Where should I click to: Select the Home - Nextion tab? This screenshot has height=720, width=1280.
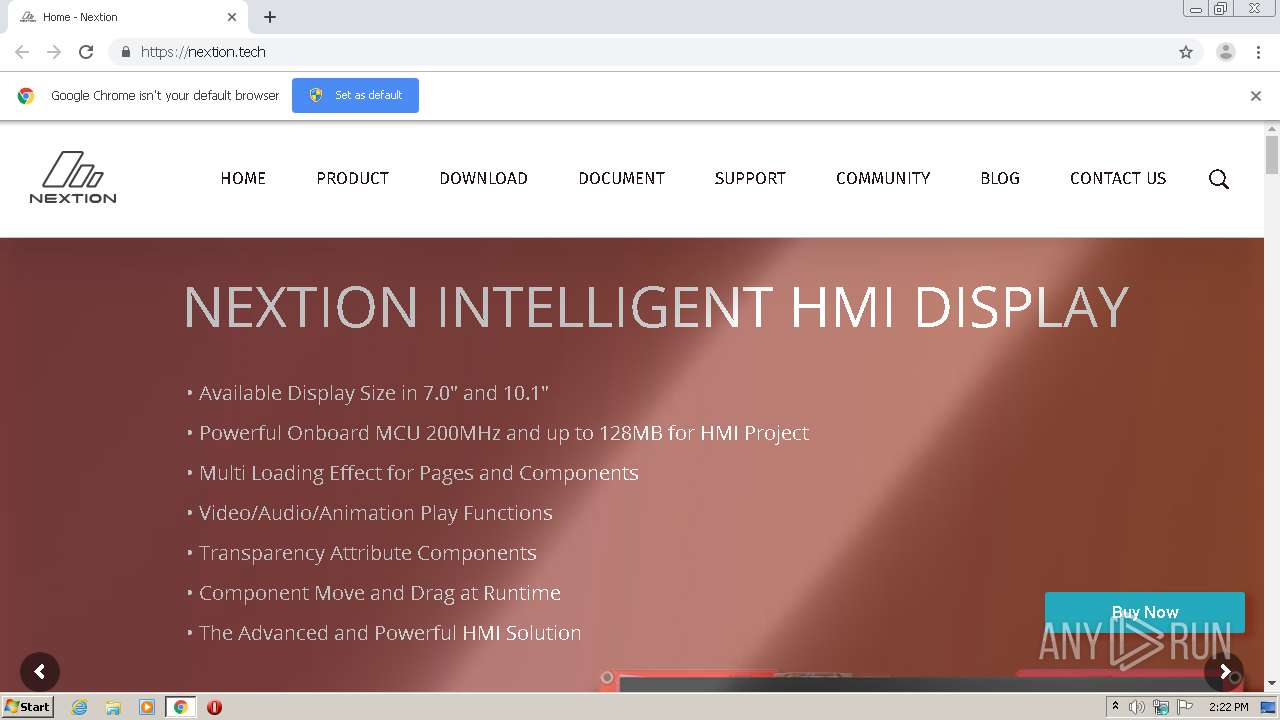pos(128,17)
